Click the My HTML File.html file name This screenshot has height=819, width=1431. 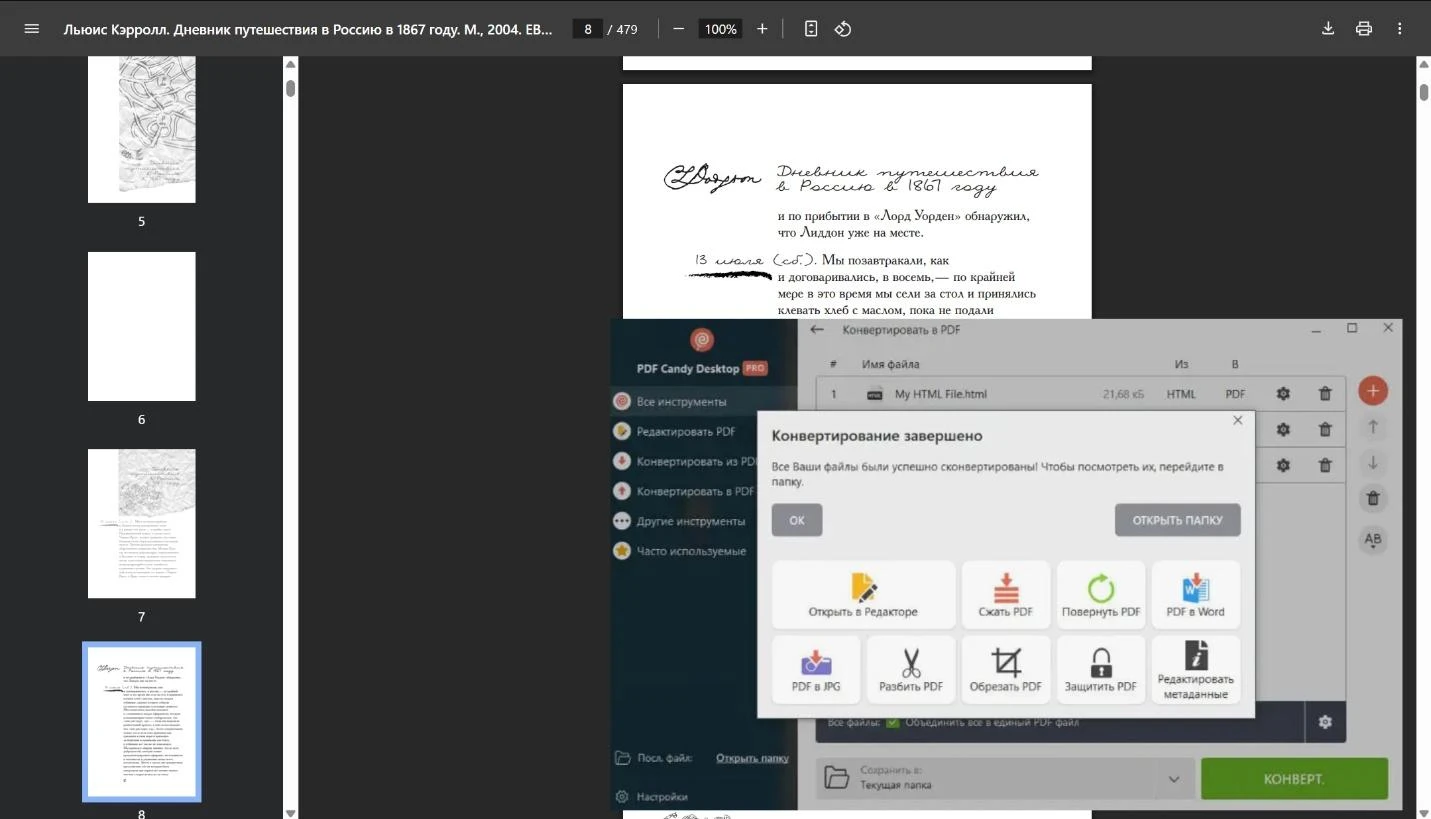(x=940, y=394)
